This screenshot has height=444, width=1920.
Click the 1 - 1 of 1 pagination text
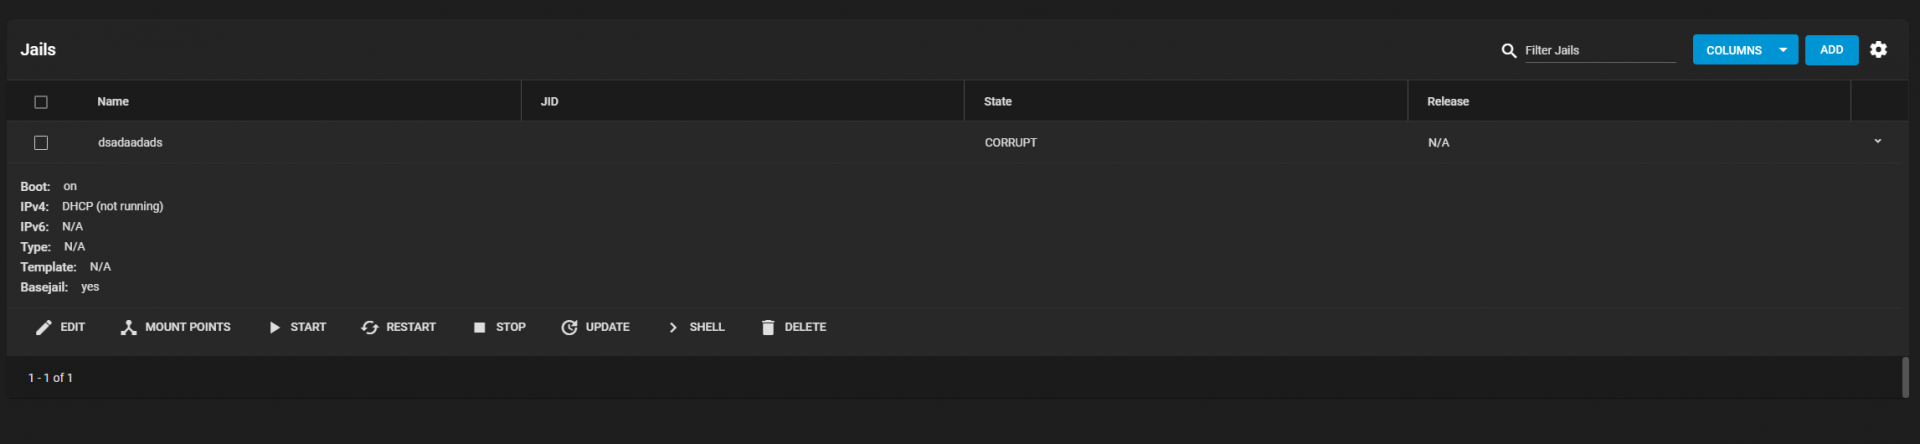51,378
